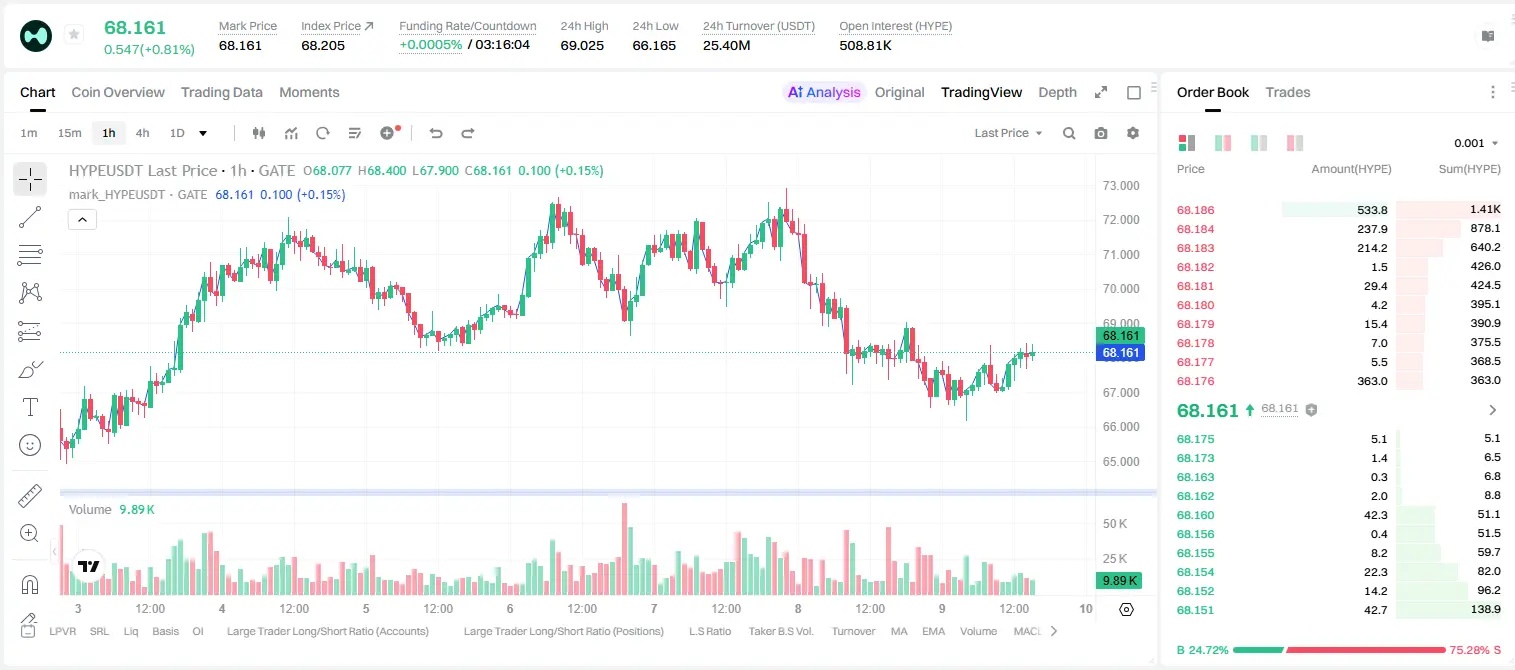
Task: Take a chart snapshot with camera icon
Action: [x=1101, y=133]
